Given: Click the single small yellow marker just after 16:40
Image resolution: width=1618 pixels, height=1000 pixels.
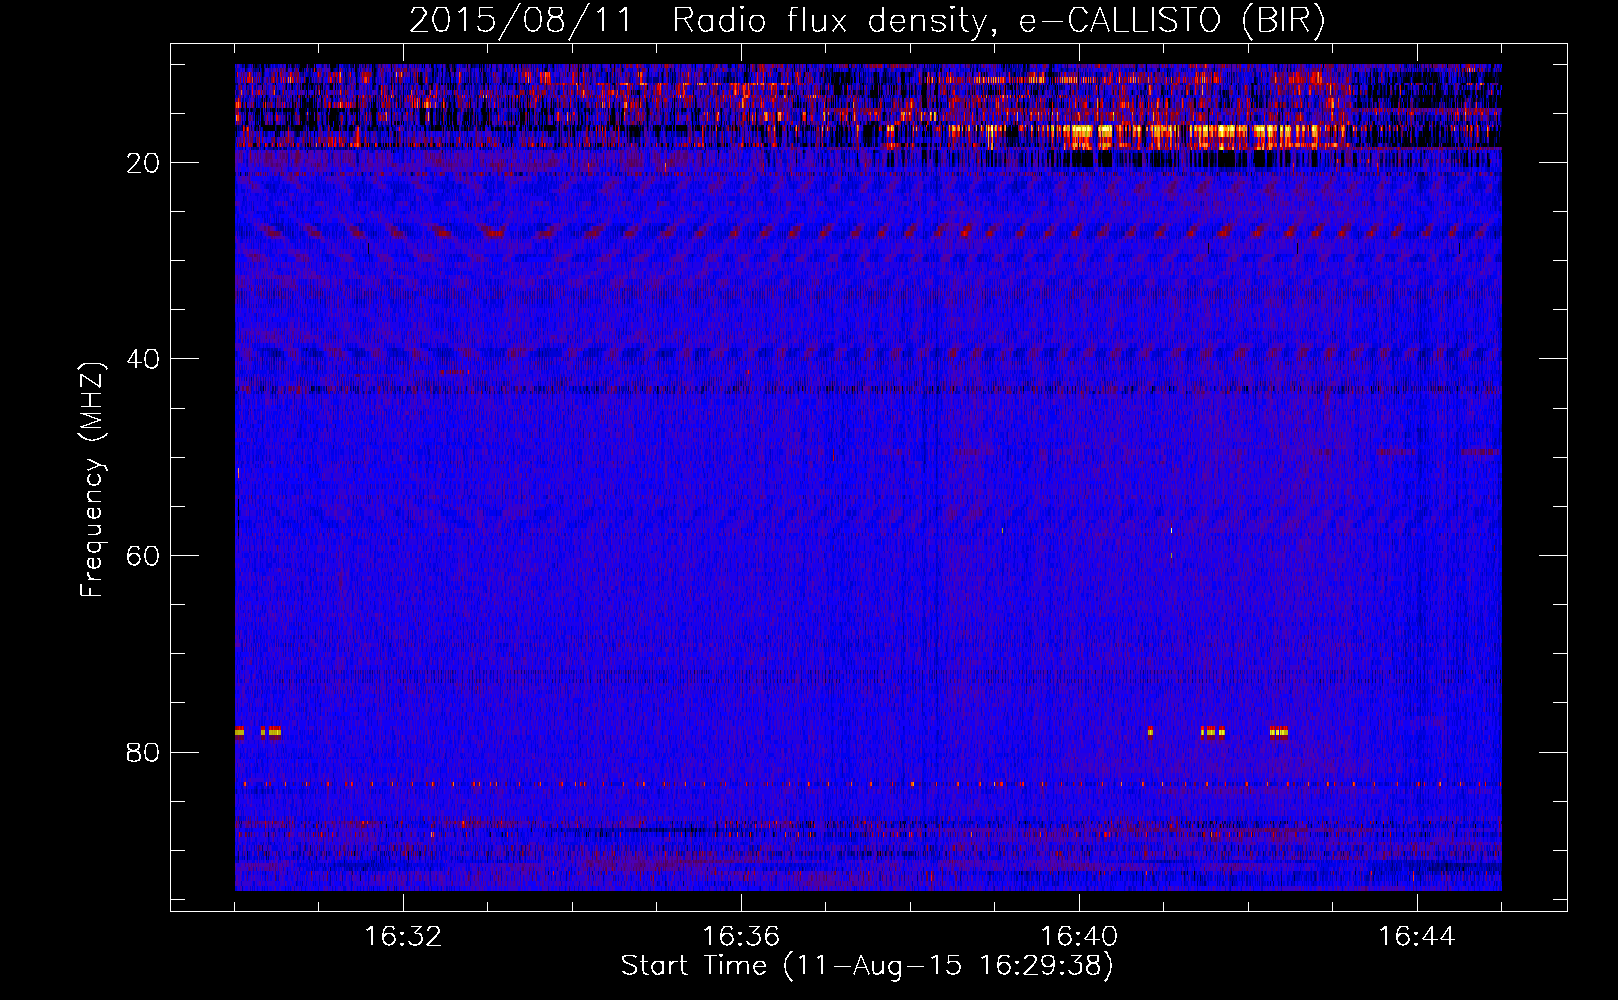Looking at the screenshot, I should click(1150, 732).
